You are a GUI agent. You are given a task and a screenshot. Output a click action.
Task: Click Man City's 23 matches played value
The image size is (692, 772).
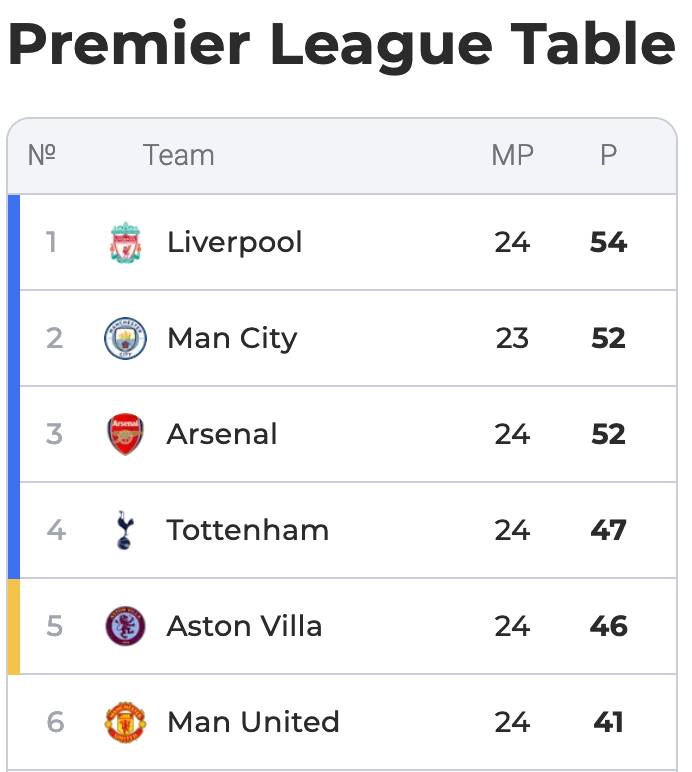coord(512,338)
